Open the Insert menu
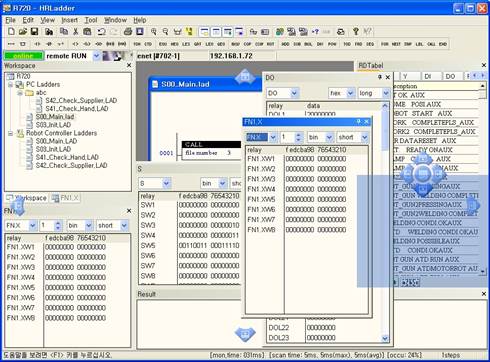This screenshot has height=362, width=490. pos(69,20)
